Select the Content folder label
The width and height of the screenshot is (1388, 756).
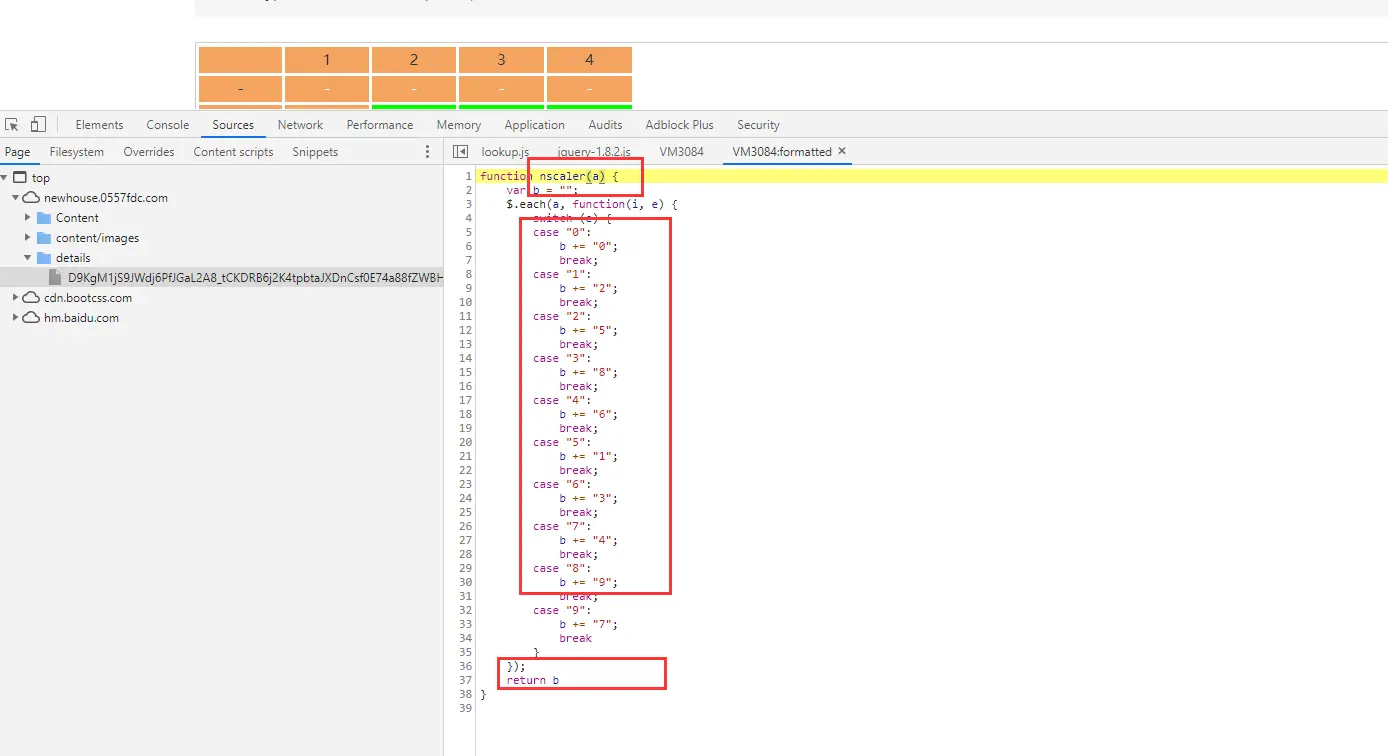coord(77,218)
